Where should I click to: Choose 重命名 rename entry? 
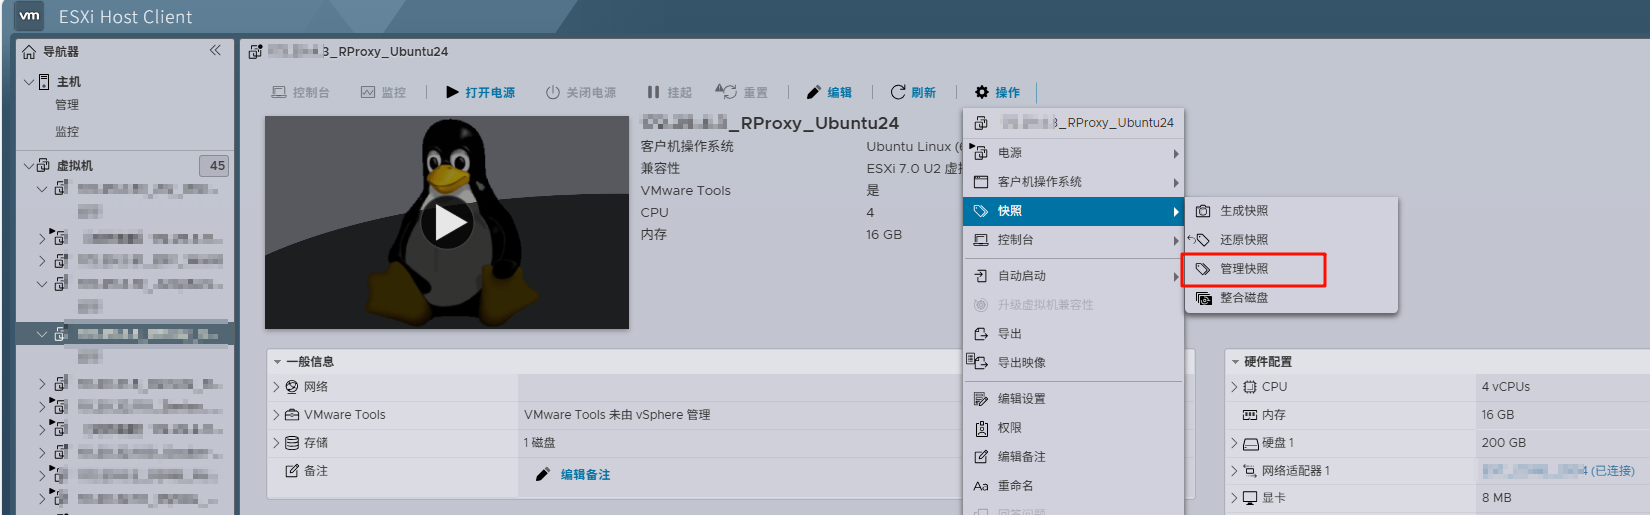coord(1073,486)
